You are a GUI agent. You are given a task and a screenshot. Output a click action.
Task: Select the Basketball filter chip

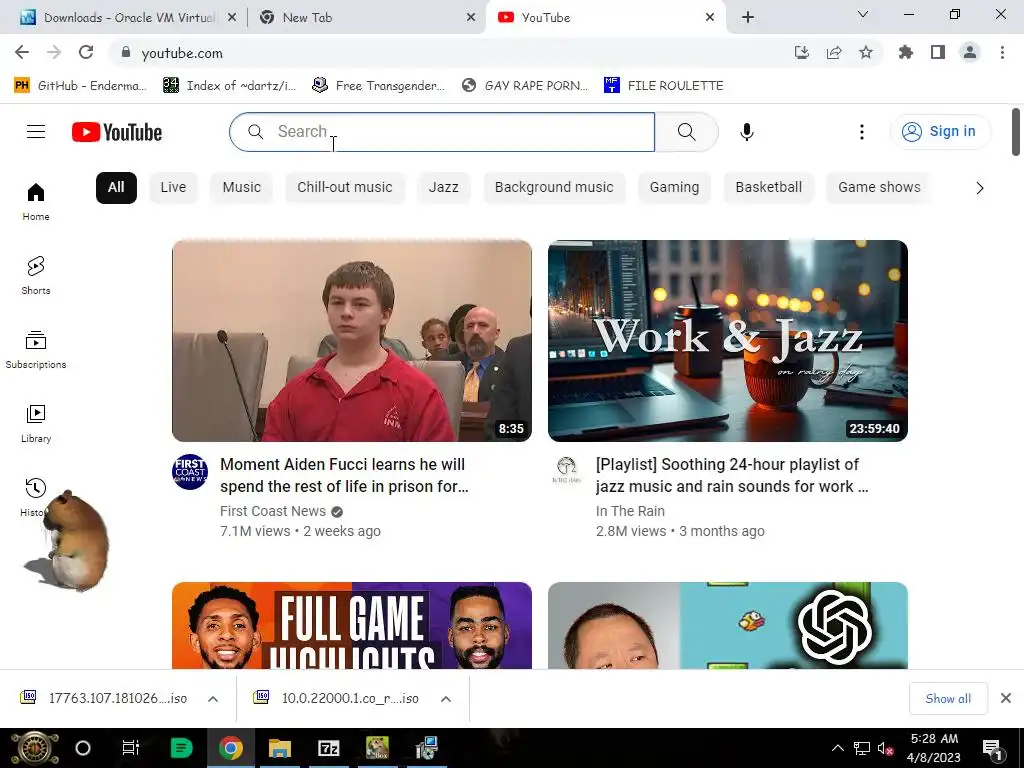pyautogui.click(x=769, y=187)
